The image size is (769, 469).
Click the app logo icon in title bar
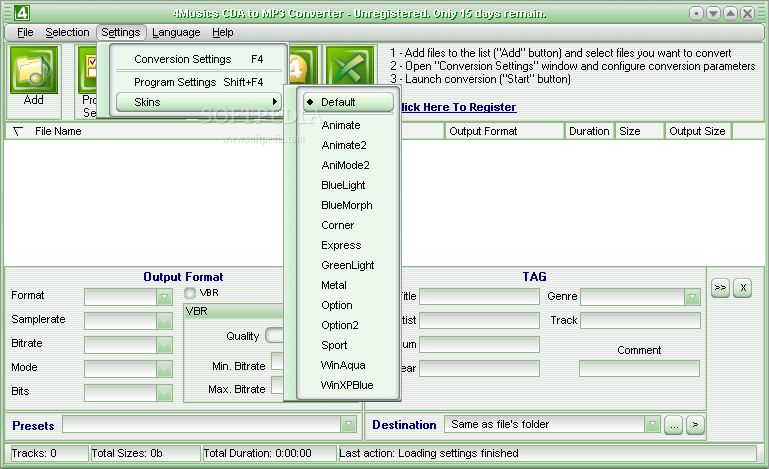[x=22, y=12]
